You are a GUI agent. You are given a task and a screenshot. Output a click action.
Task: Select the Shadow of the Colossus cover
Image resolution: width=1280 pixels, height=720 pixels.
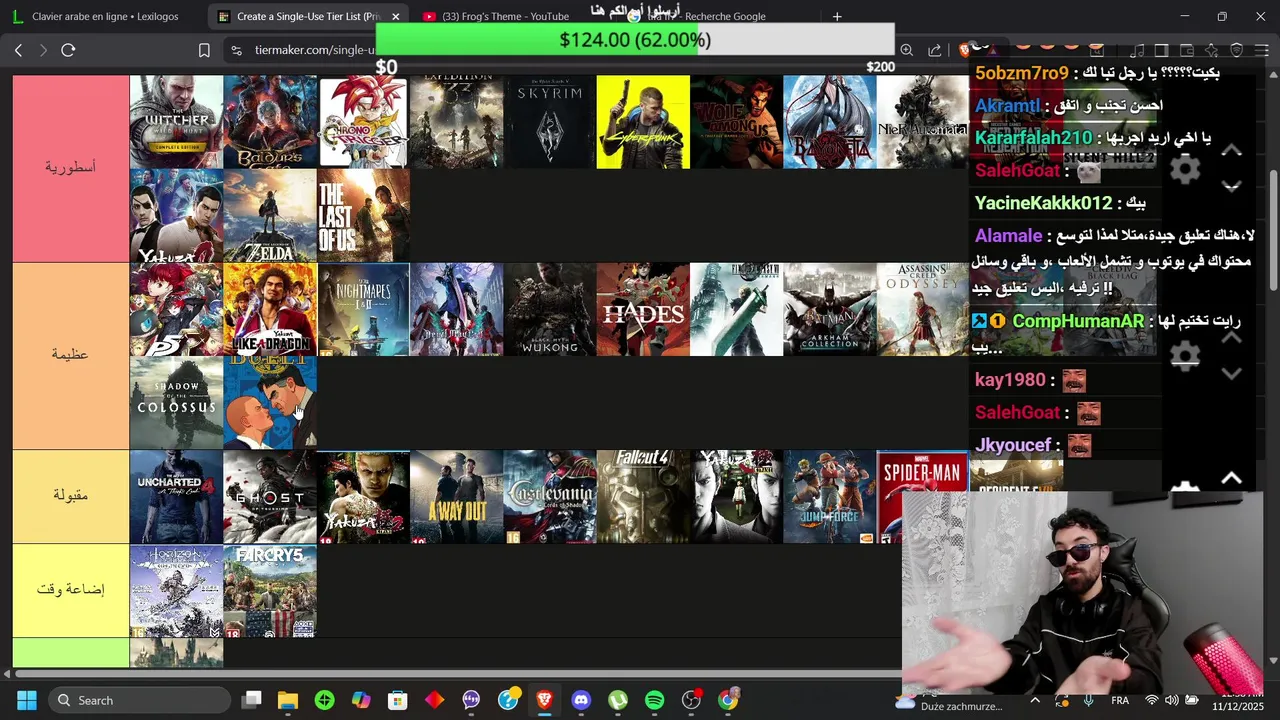coord(176,403)
